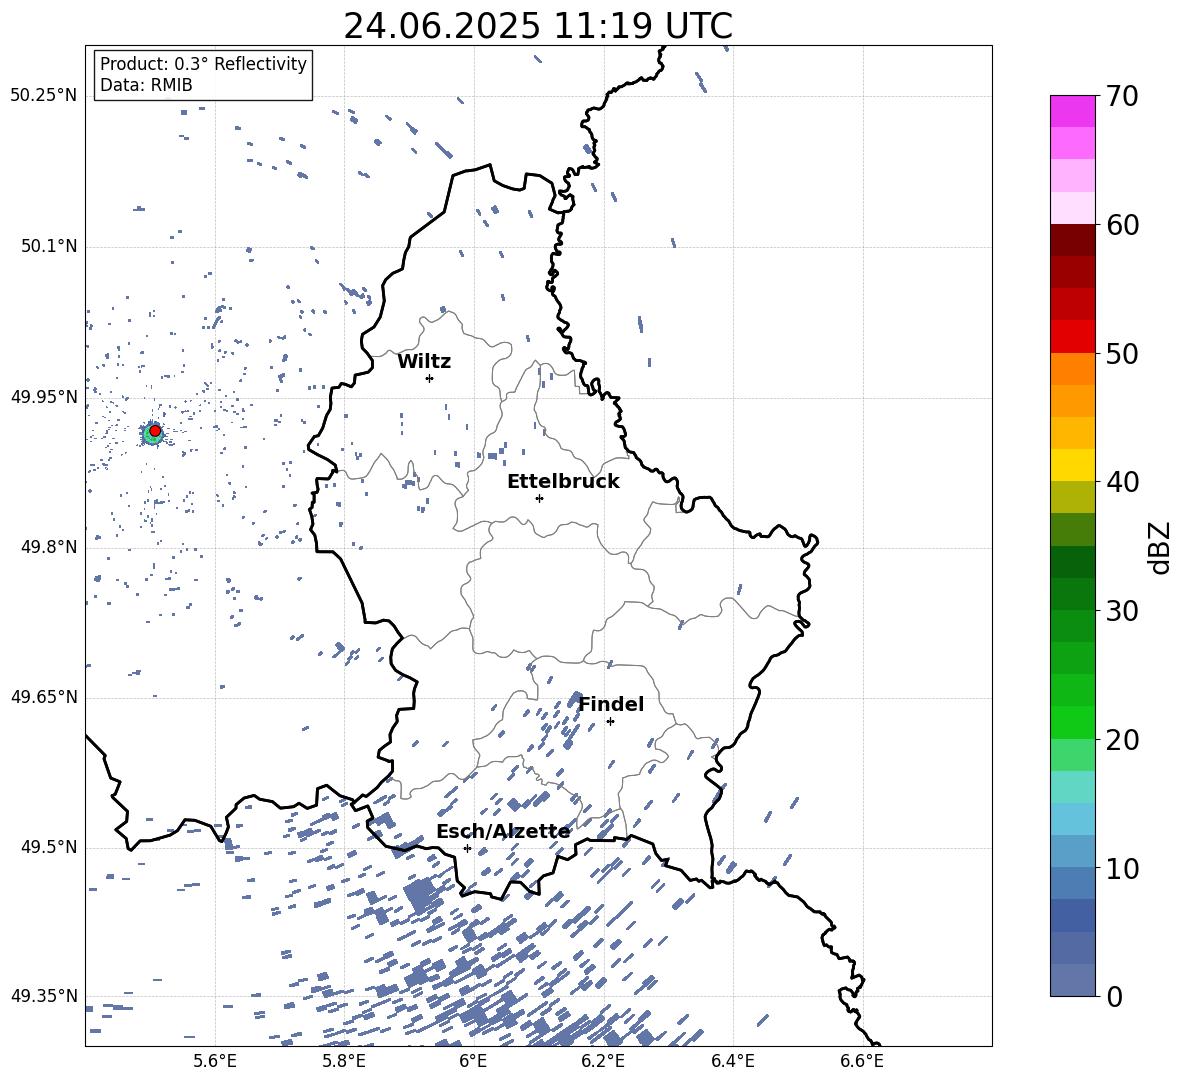Click the 49.35°N latitude label
The height and width of the screenshot is (1081, 1184).
pyautogui.click(x=44, y=996)
